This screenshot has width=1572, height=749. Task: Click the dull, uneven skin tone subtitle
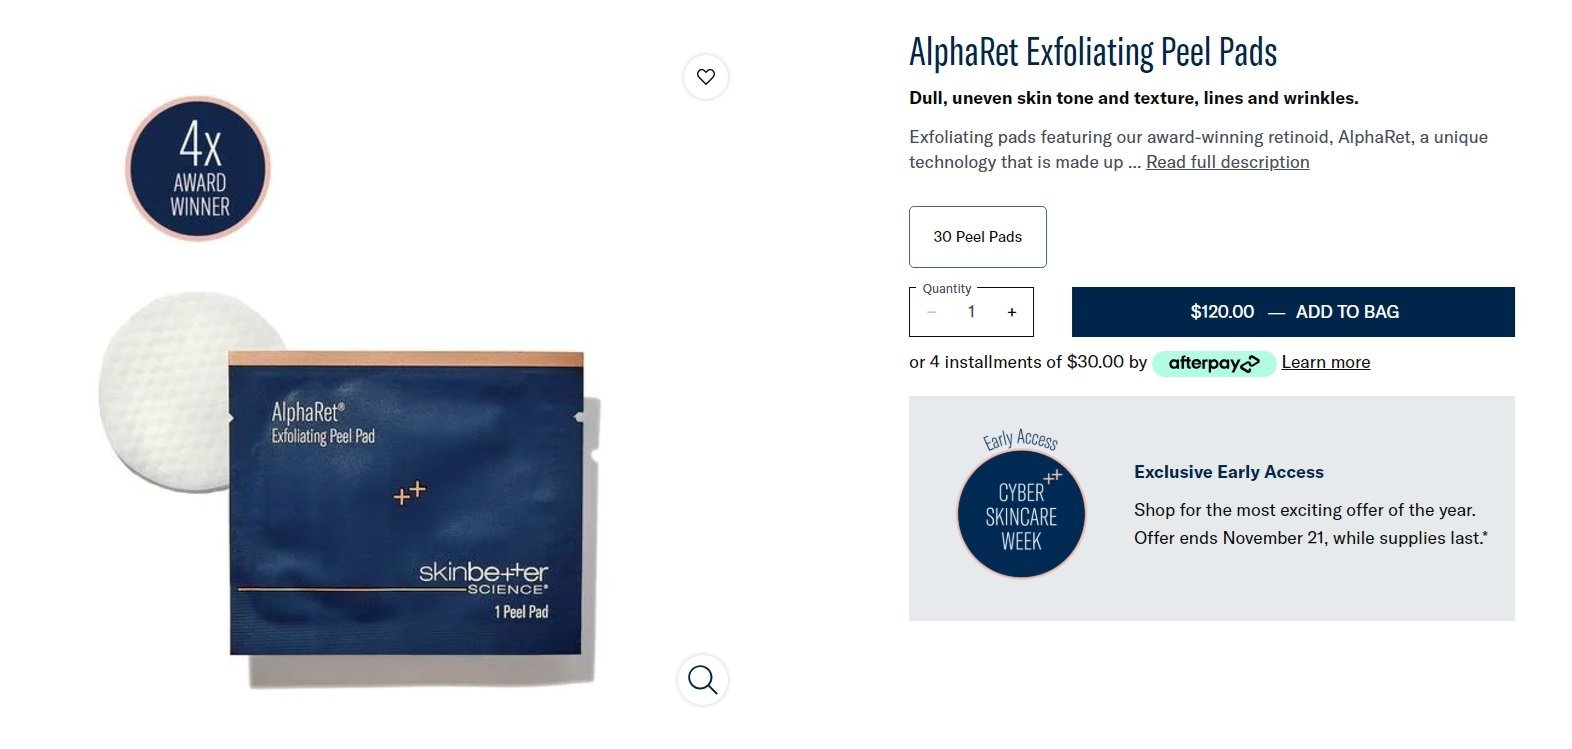[x=1133, y=98]
